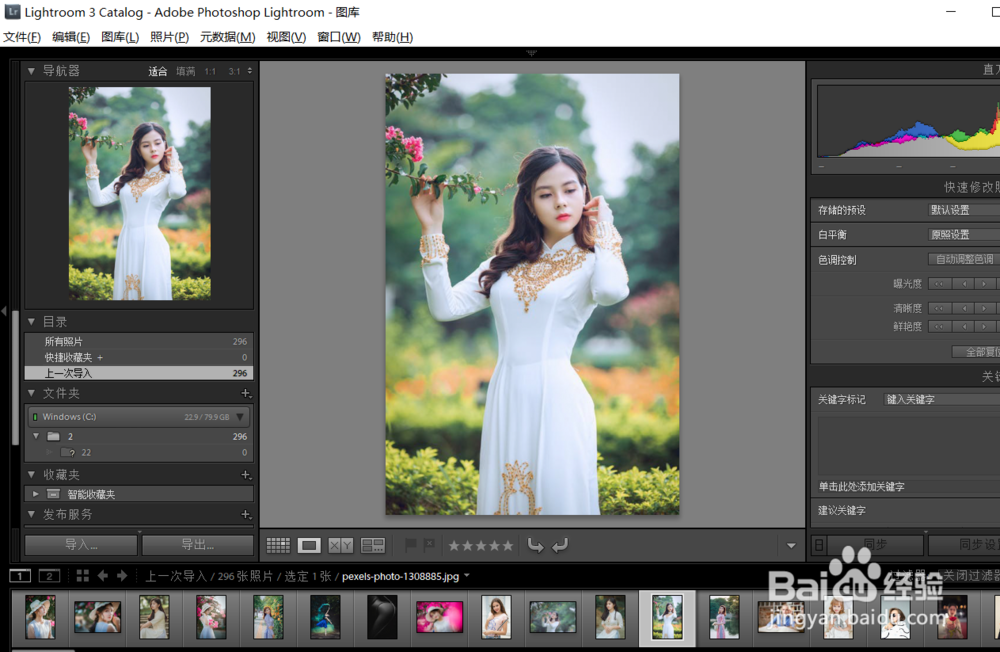The width and height of the screenshot is (1000, 652).
Task: Switch to Loupe view in toolbar
Action: pyautogui.click(x=309, y=545)
